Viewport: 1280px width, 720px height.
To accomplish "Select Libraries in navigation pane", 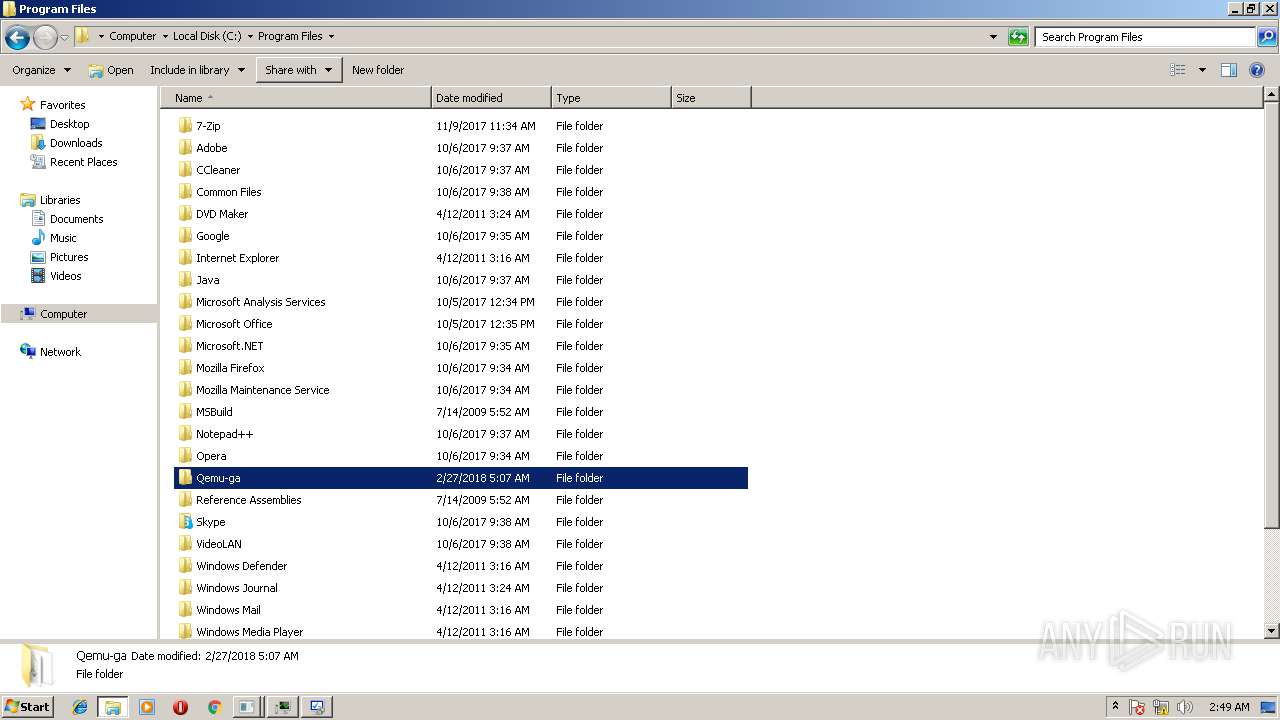I will (60, 200).
